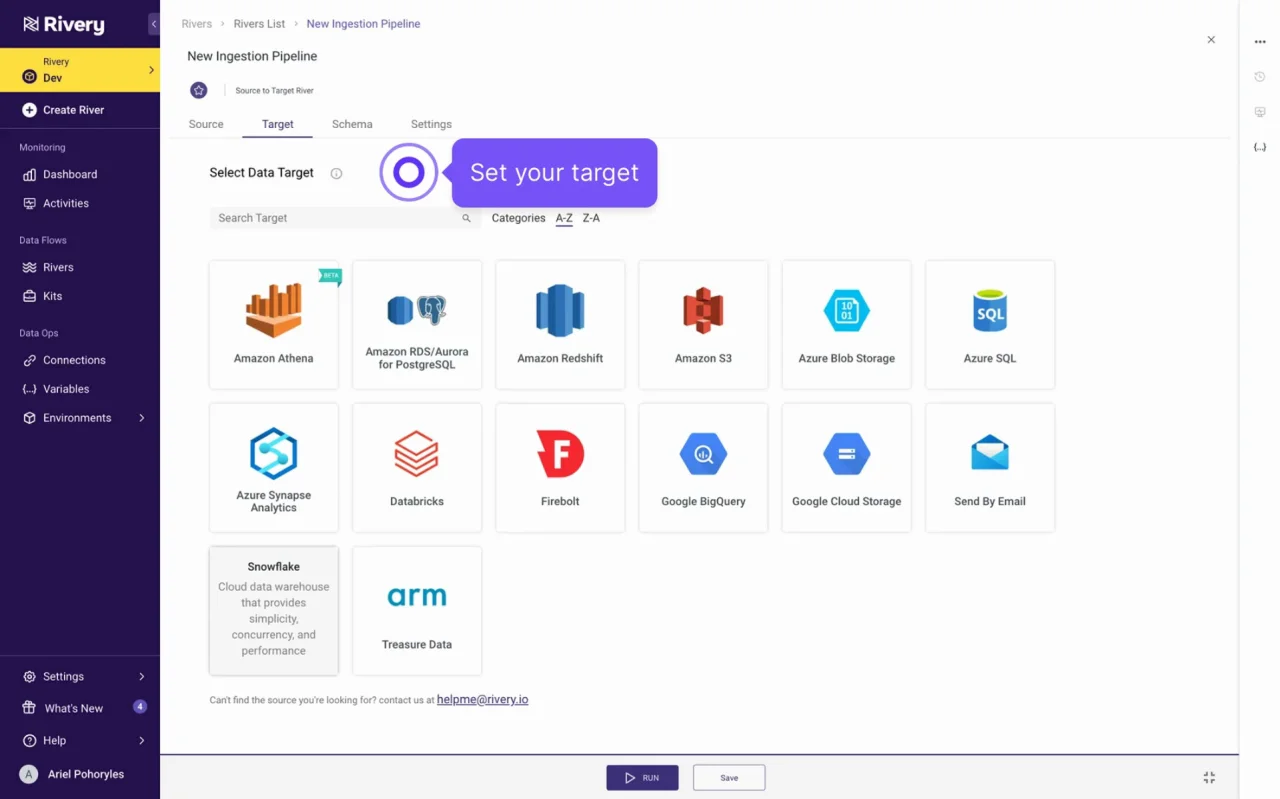Click the New Ingestion Pipeline title
The width and height of the screenshot is (1280, 799).
point(252,56)
